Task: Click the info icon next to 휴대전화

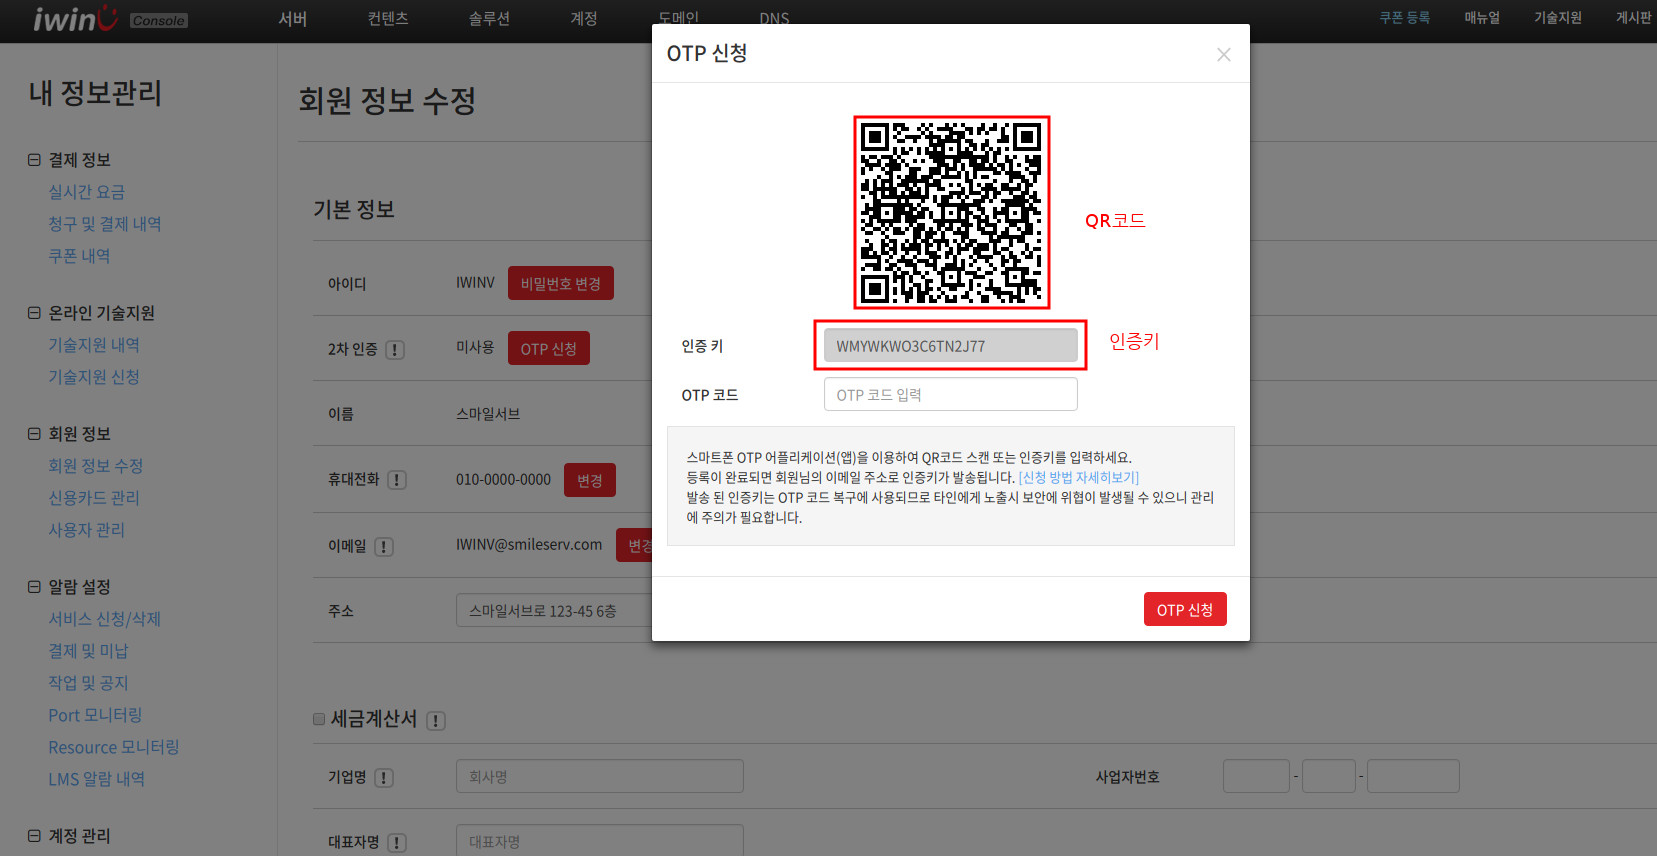Action: pyautogui.click(x=397, y=480)
